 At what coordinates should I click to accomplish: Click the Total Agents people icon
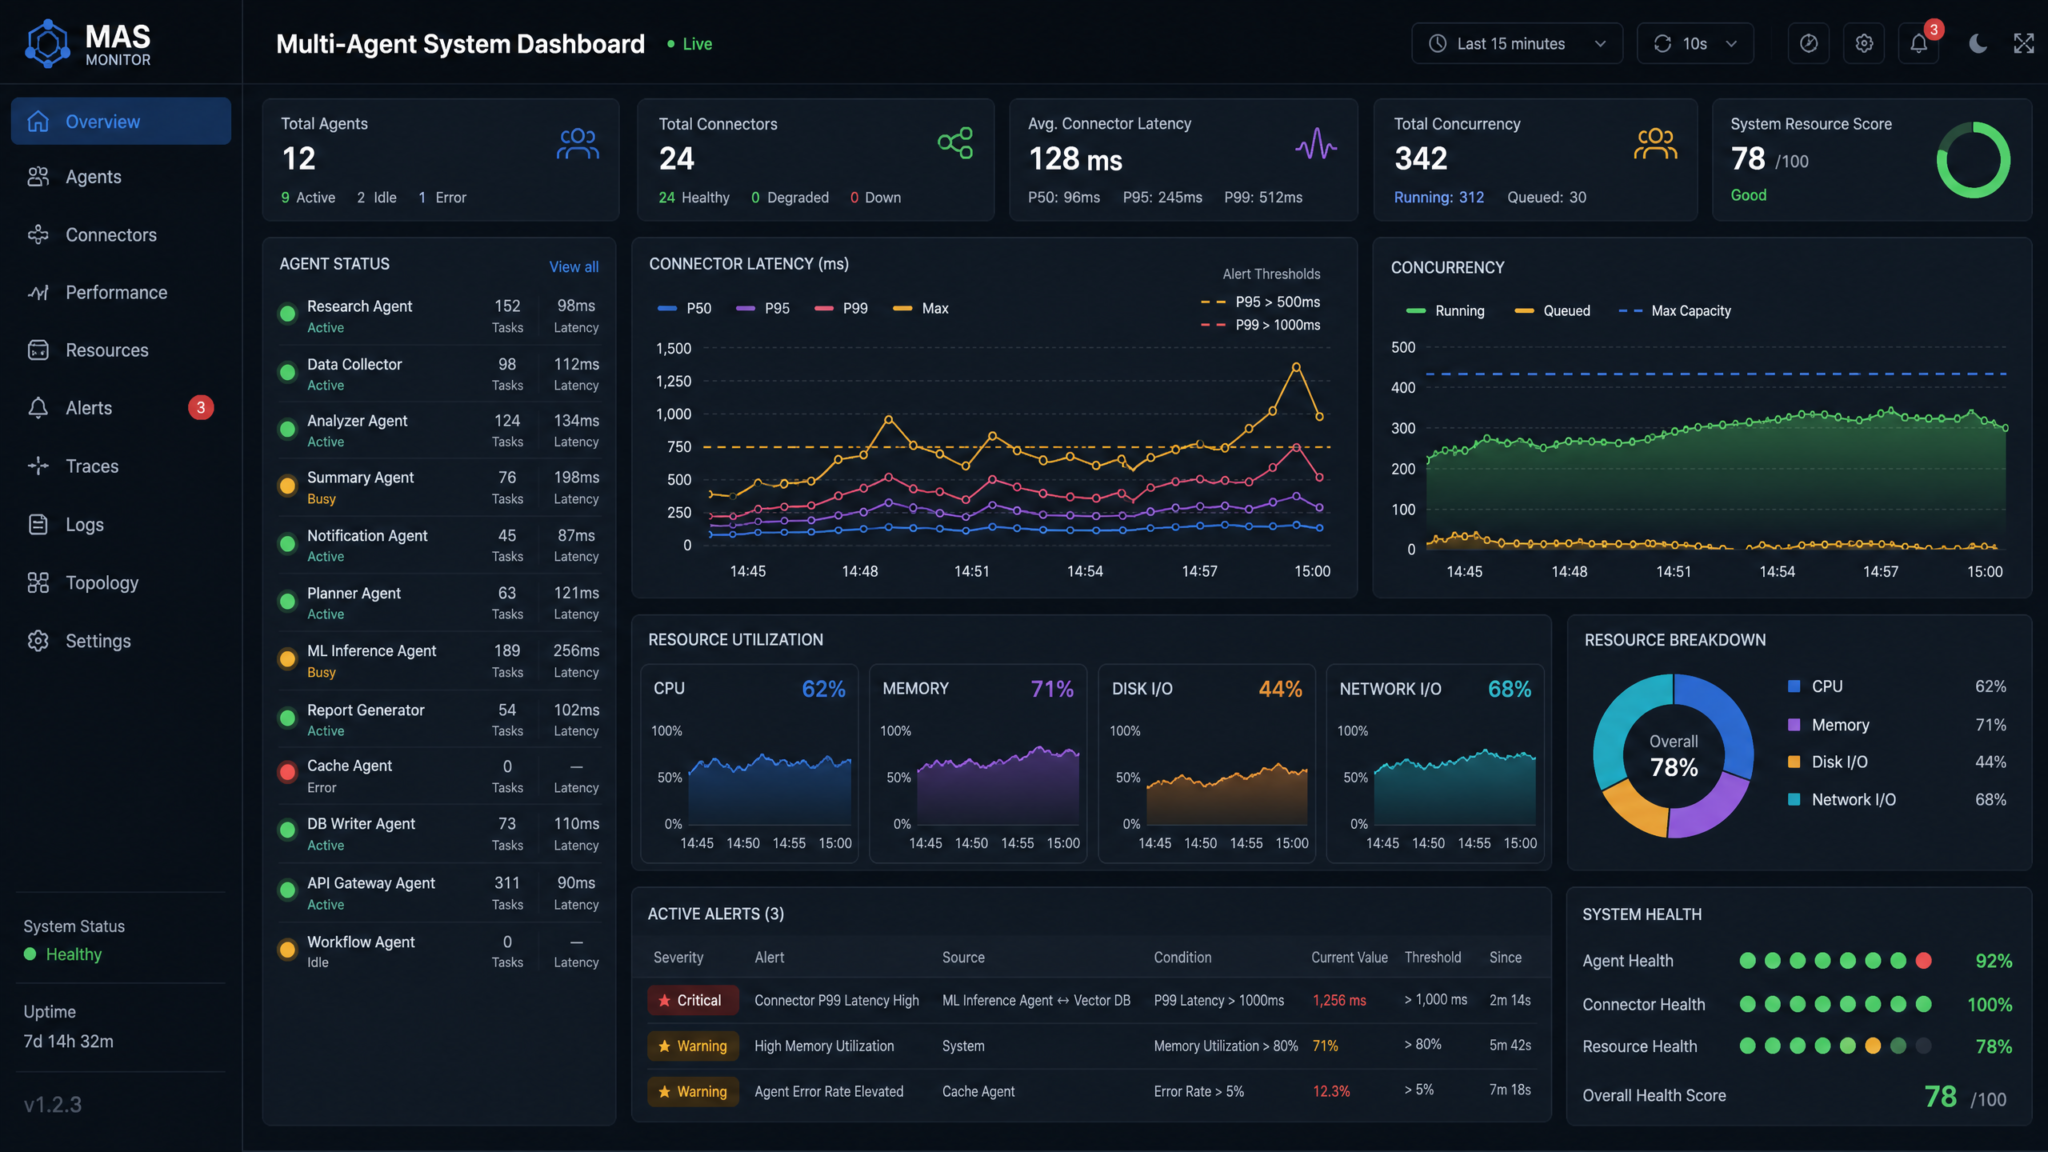point(578,144)
